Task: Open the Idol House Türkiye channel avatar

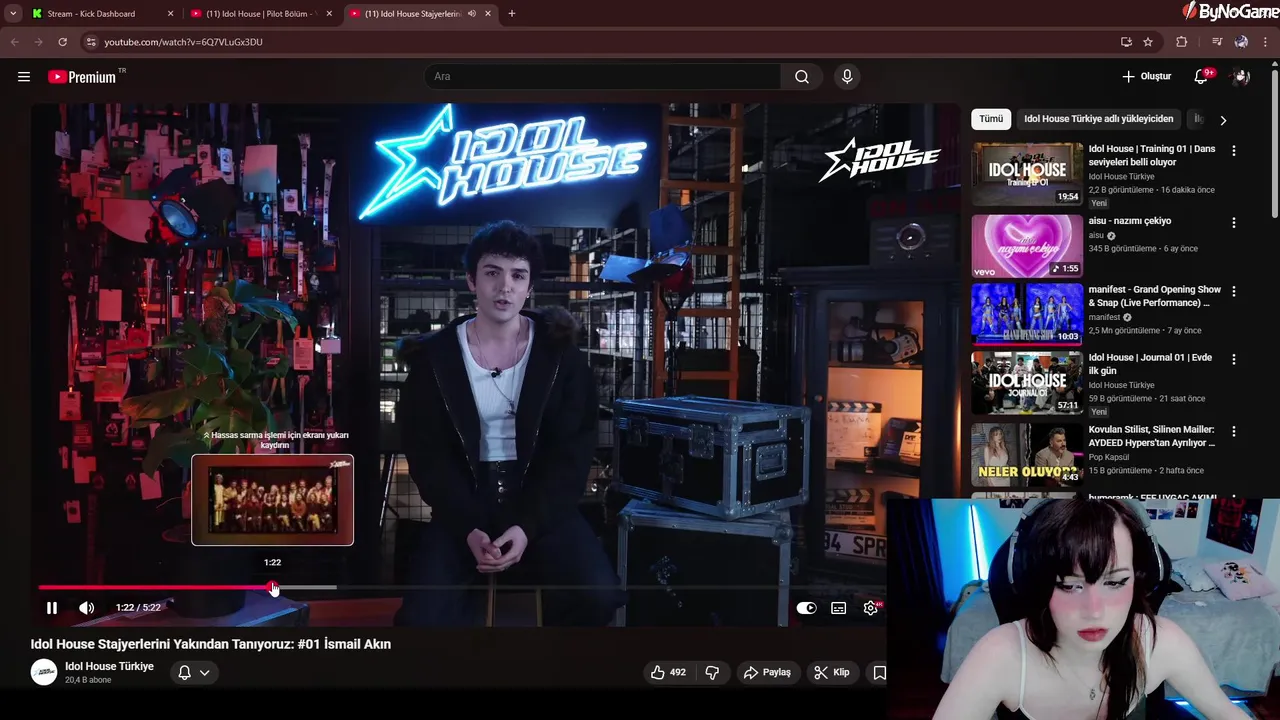Action: tap(44, 672)
